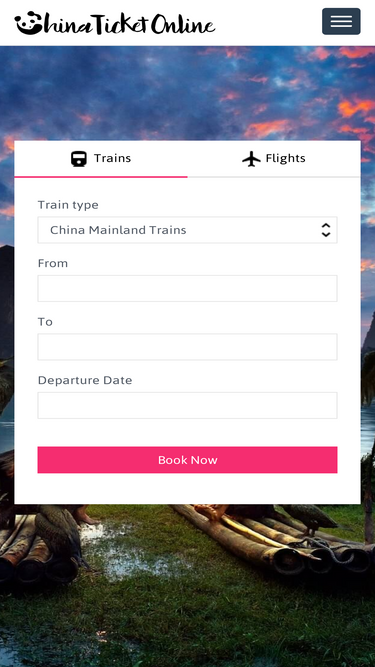Click the airplane icon in Flights tab
This screenshot has width=375, height=667.
pos(251,159)
